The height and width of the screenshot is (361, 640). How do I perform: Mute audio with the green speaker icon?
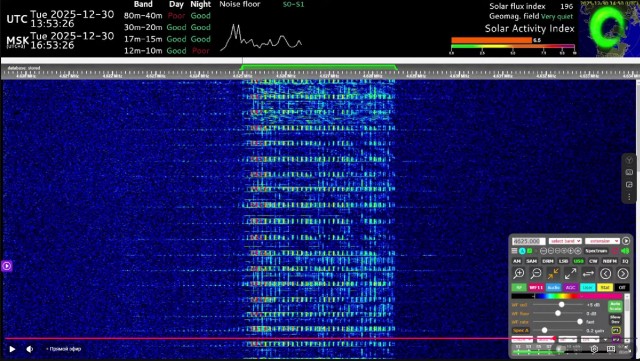(x=625, y=251)
